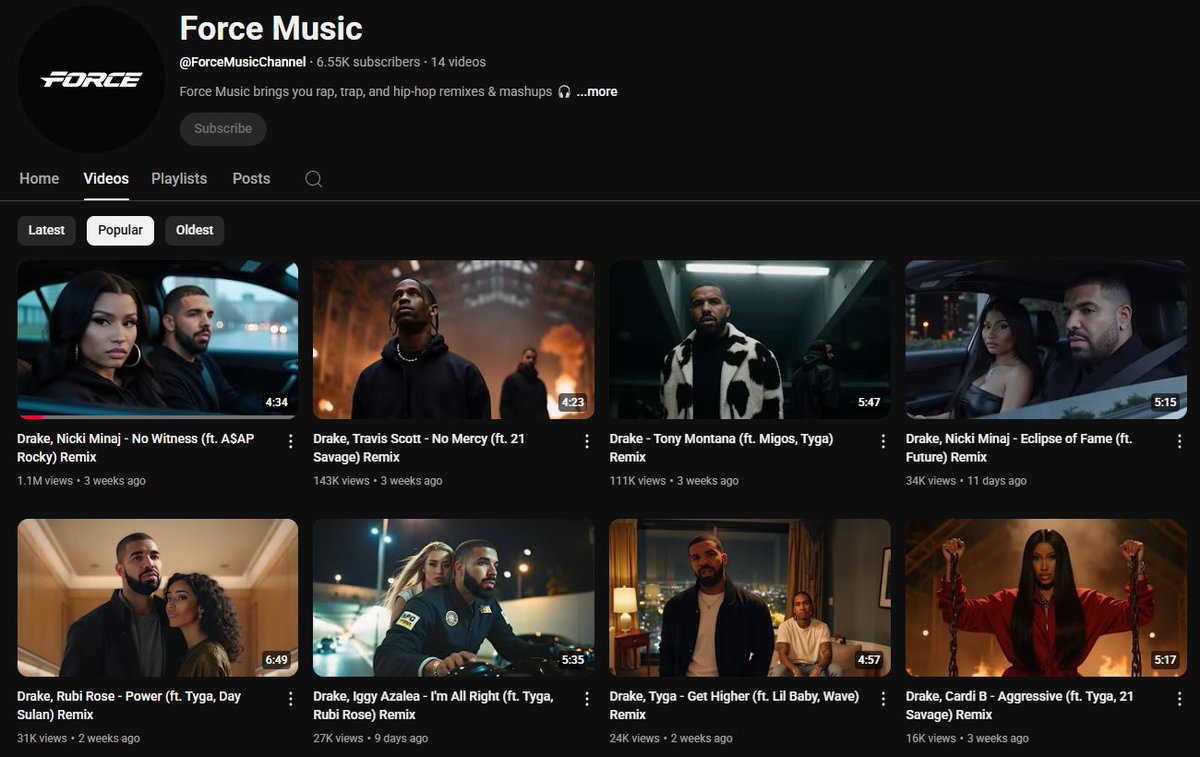Open more options for Tony Montana Remix video
The image size is (1200, 757).
883,441
